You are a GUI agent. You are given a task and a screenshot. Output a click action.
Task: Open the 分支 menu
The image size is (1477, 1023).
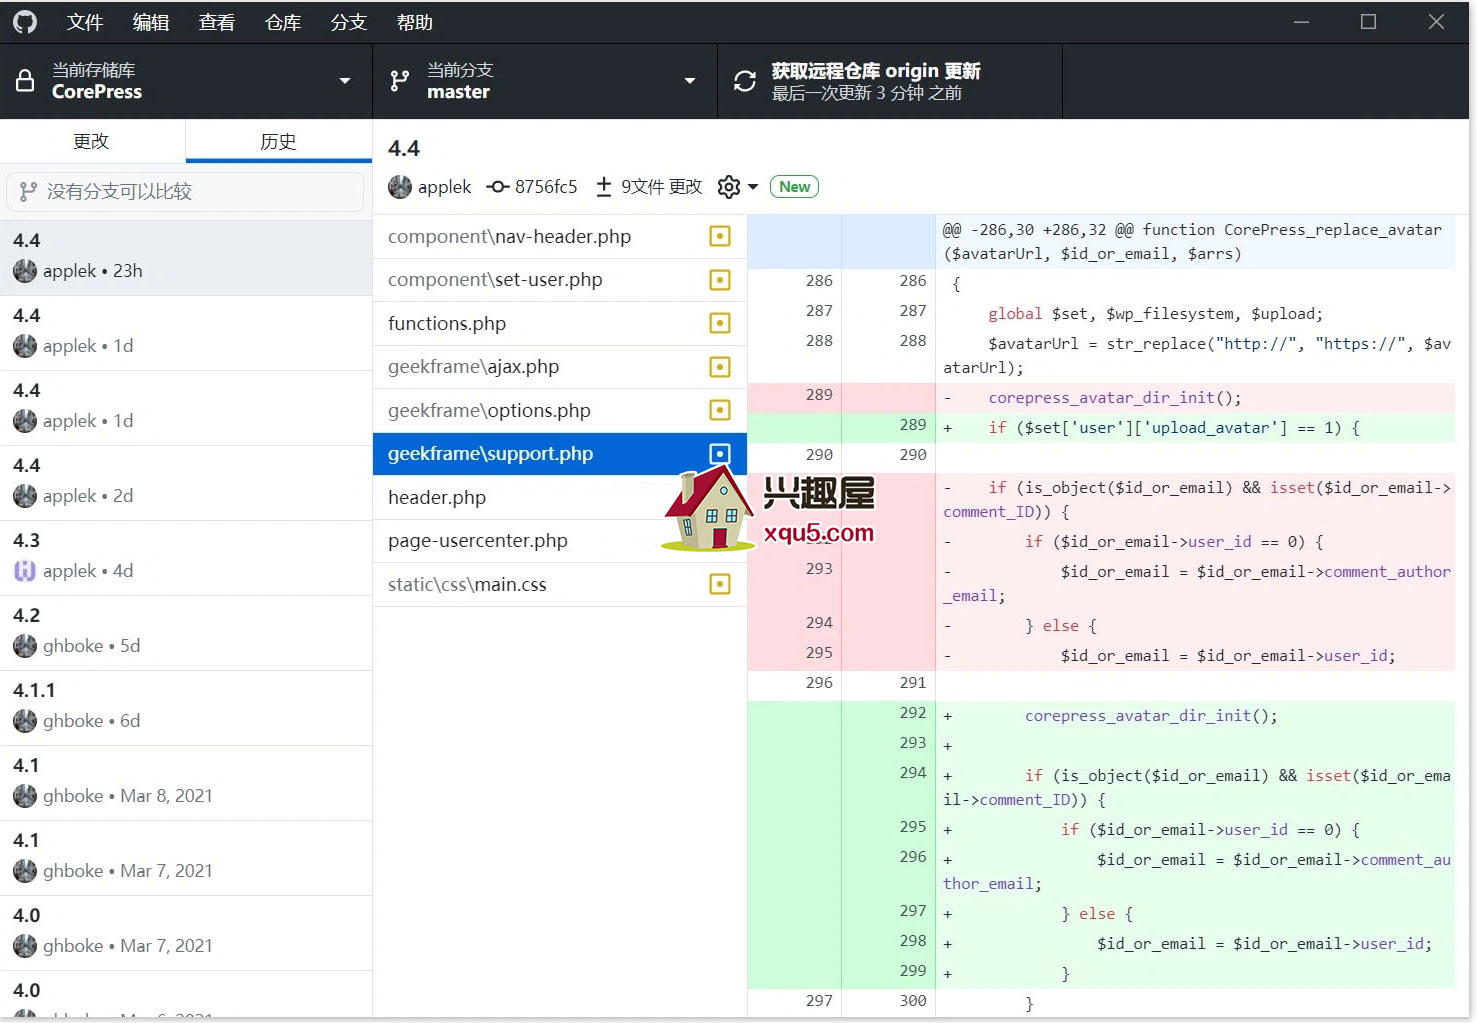pyautogui.click(x=349, y=22)
